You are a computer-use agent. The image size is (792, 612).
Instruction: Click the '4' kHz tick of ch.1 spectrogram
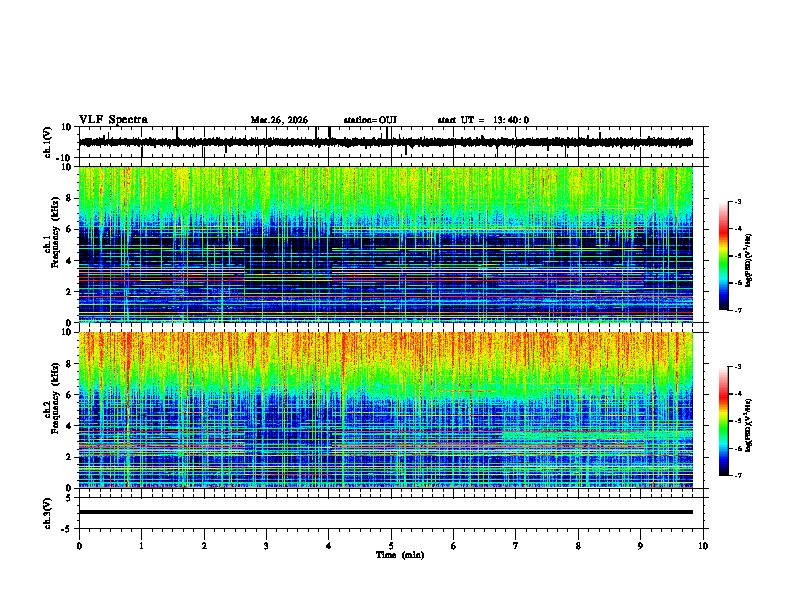[69, 261]
